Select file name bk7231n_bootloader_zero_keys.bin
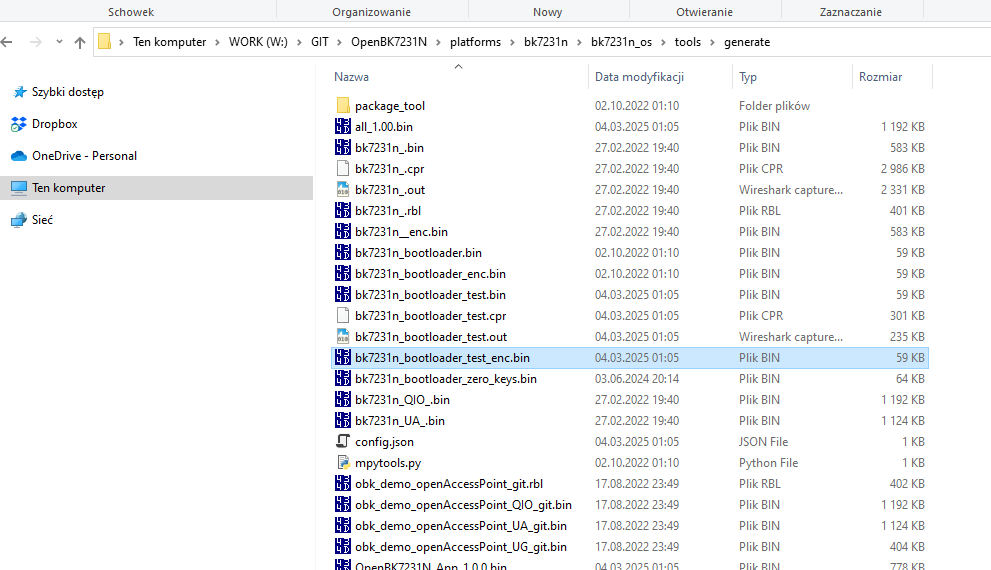 [x=446, y=379]
